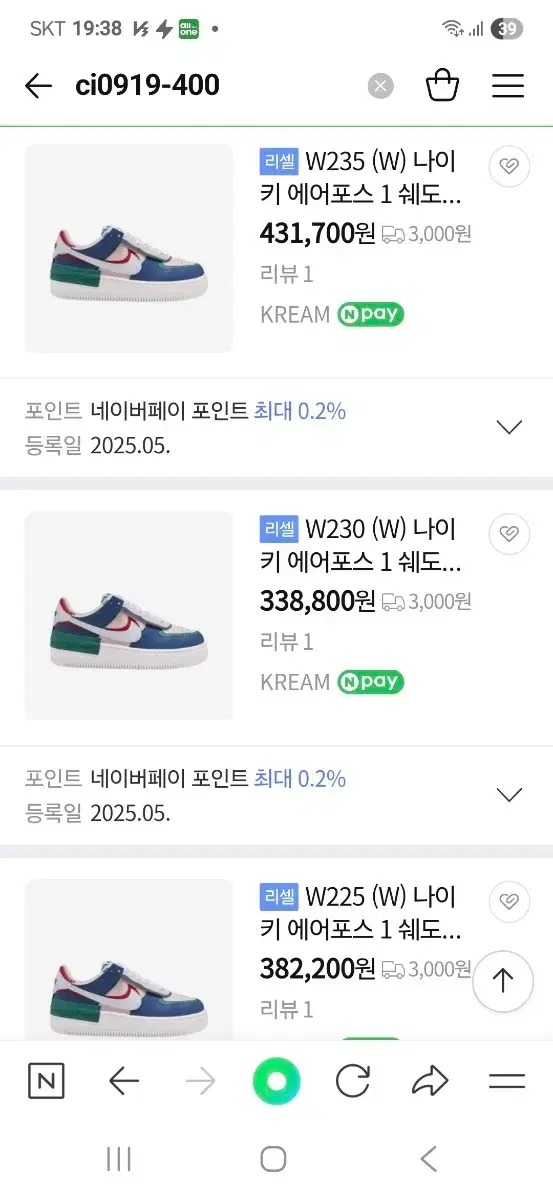553x1200 pixels.
Task: Reload the page with the refresh icon
Action: click(x=353, y=1081)
